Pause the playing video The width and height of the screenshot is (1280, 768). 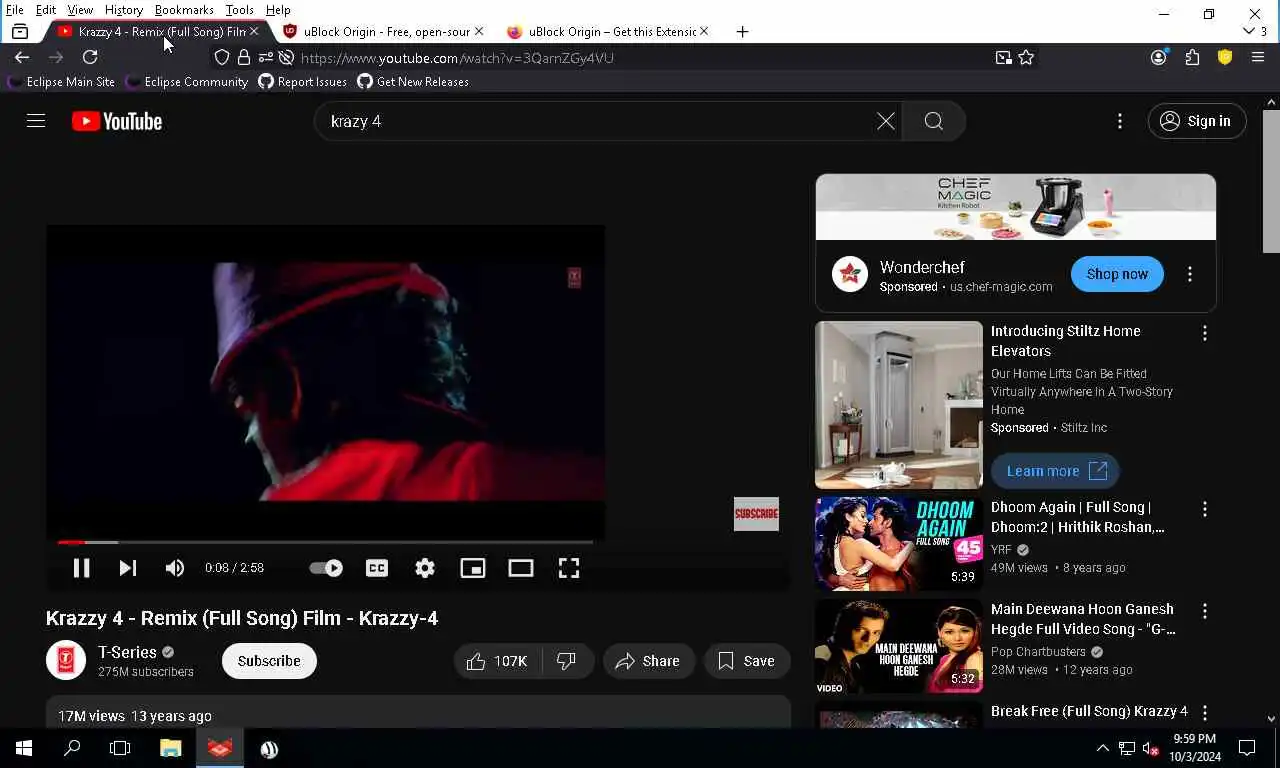click(81, 568)
